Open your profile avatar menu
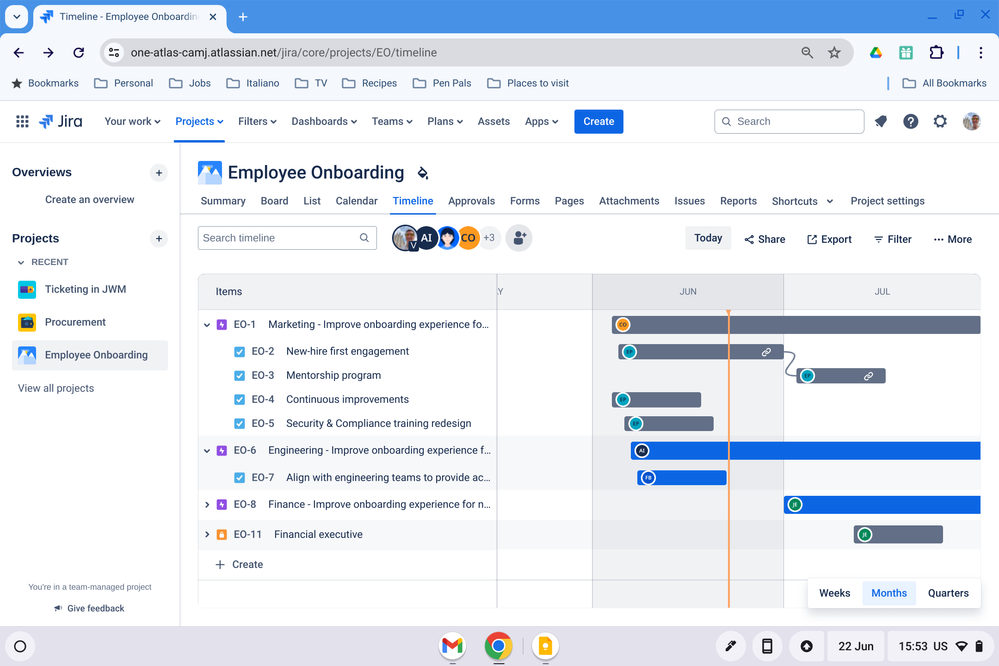 971,121
